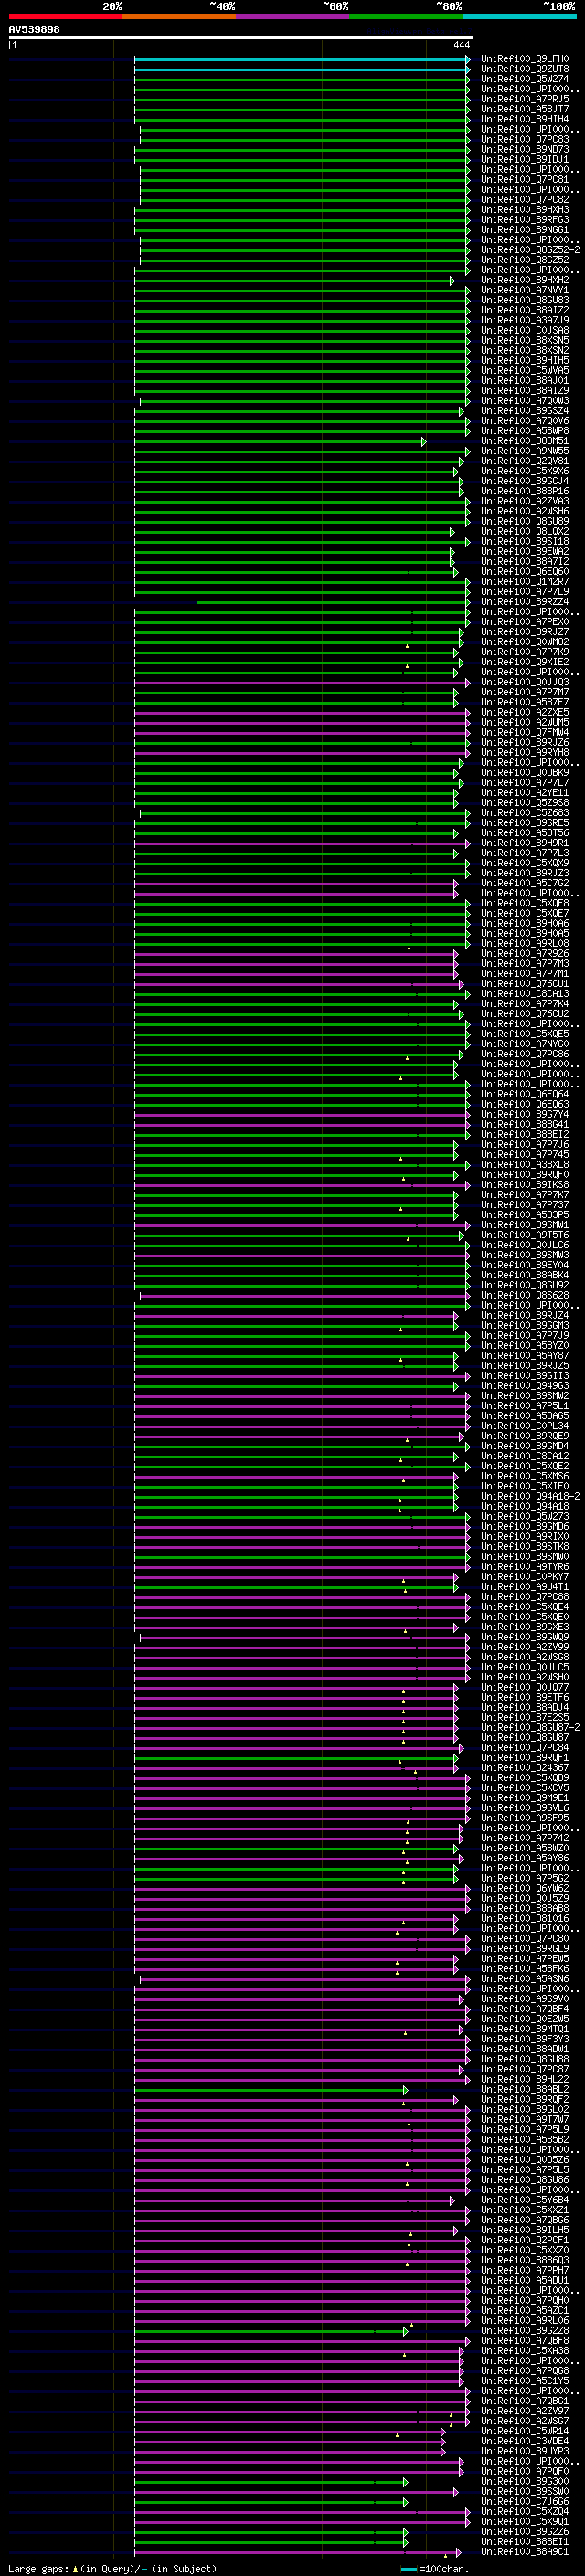
Task: Open hit UniRef100_B9RZZ4
Action: coord(525,602)
